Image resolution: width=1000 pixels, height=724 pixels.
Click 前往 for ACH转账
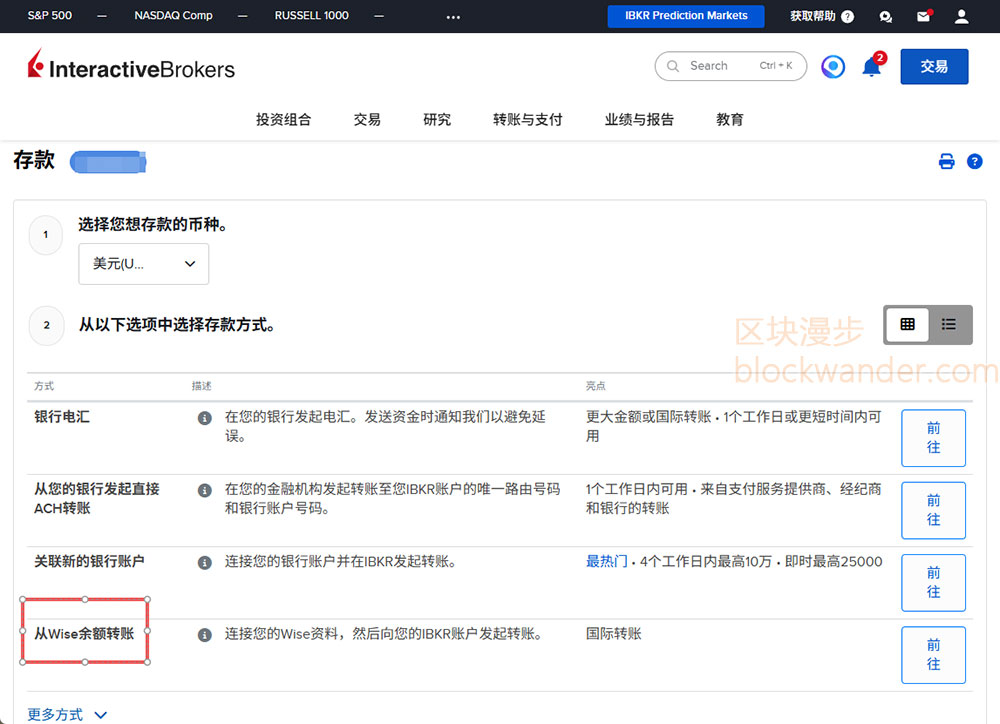click(x=933, y=510)
